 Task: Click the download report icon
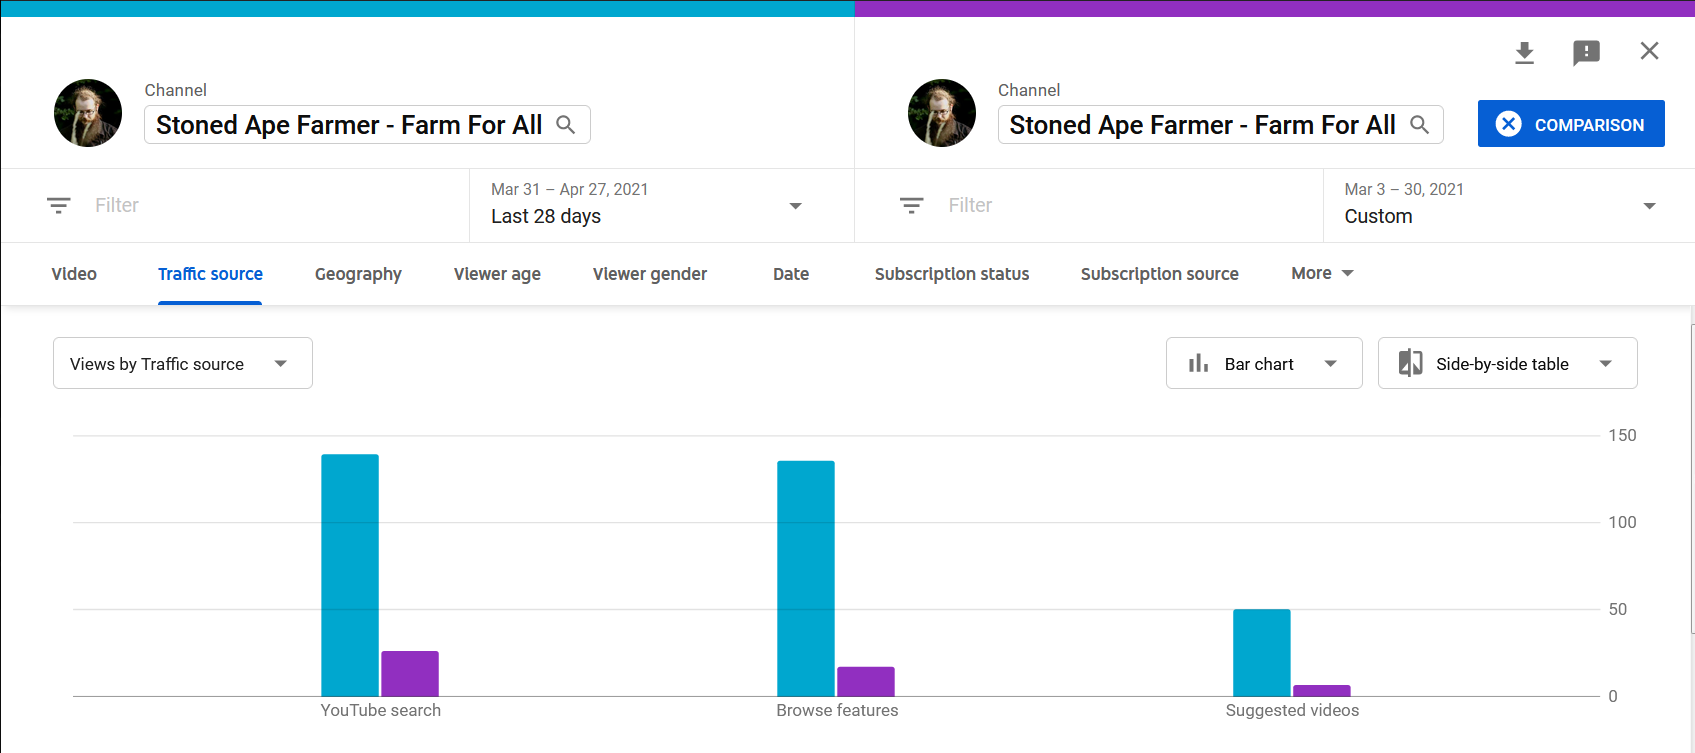1524,52
